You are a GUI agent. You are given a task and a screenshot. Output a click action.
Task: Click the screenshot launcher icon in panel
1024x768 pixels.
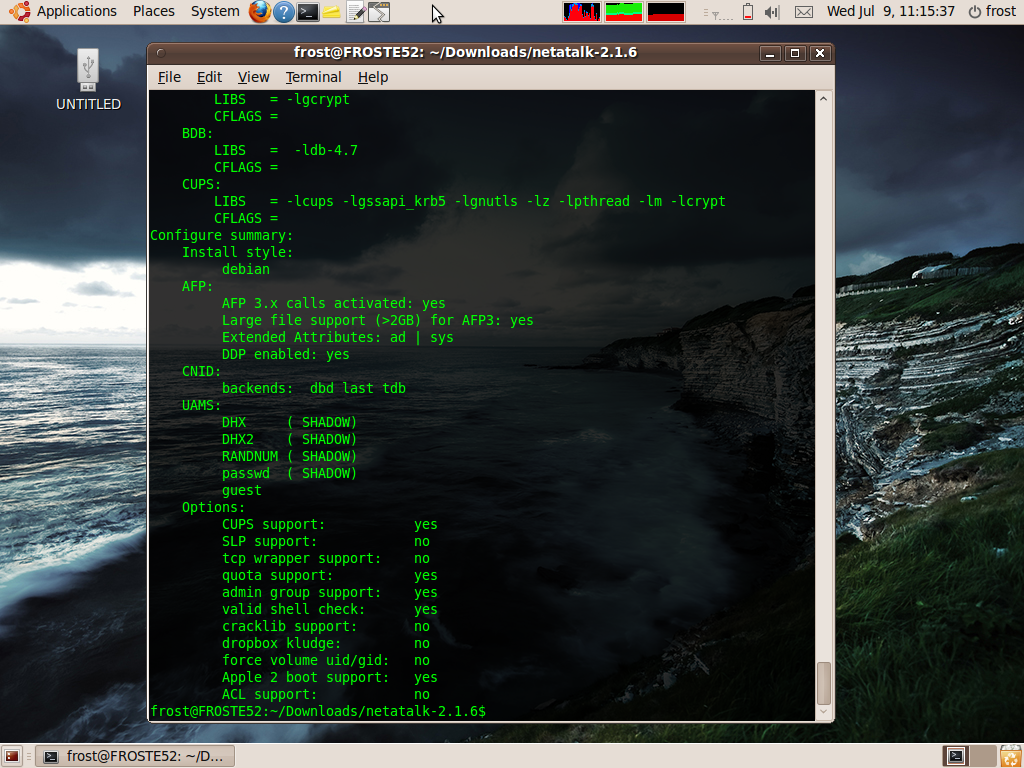coord(379,12)
